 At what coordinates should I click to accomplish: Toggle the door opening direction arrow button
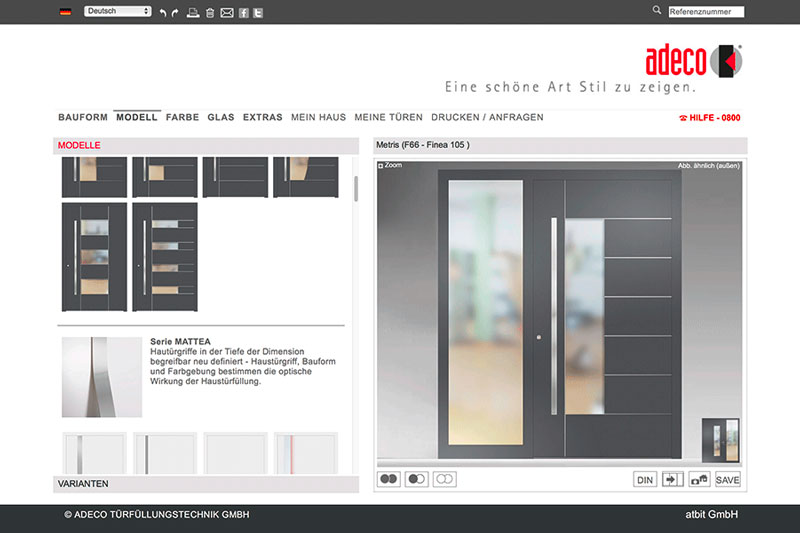tap(673, 480)
